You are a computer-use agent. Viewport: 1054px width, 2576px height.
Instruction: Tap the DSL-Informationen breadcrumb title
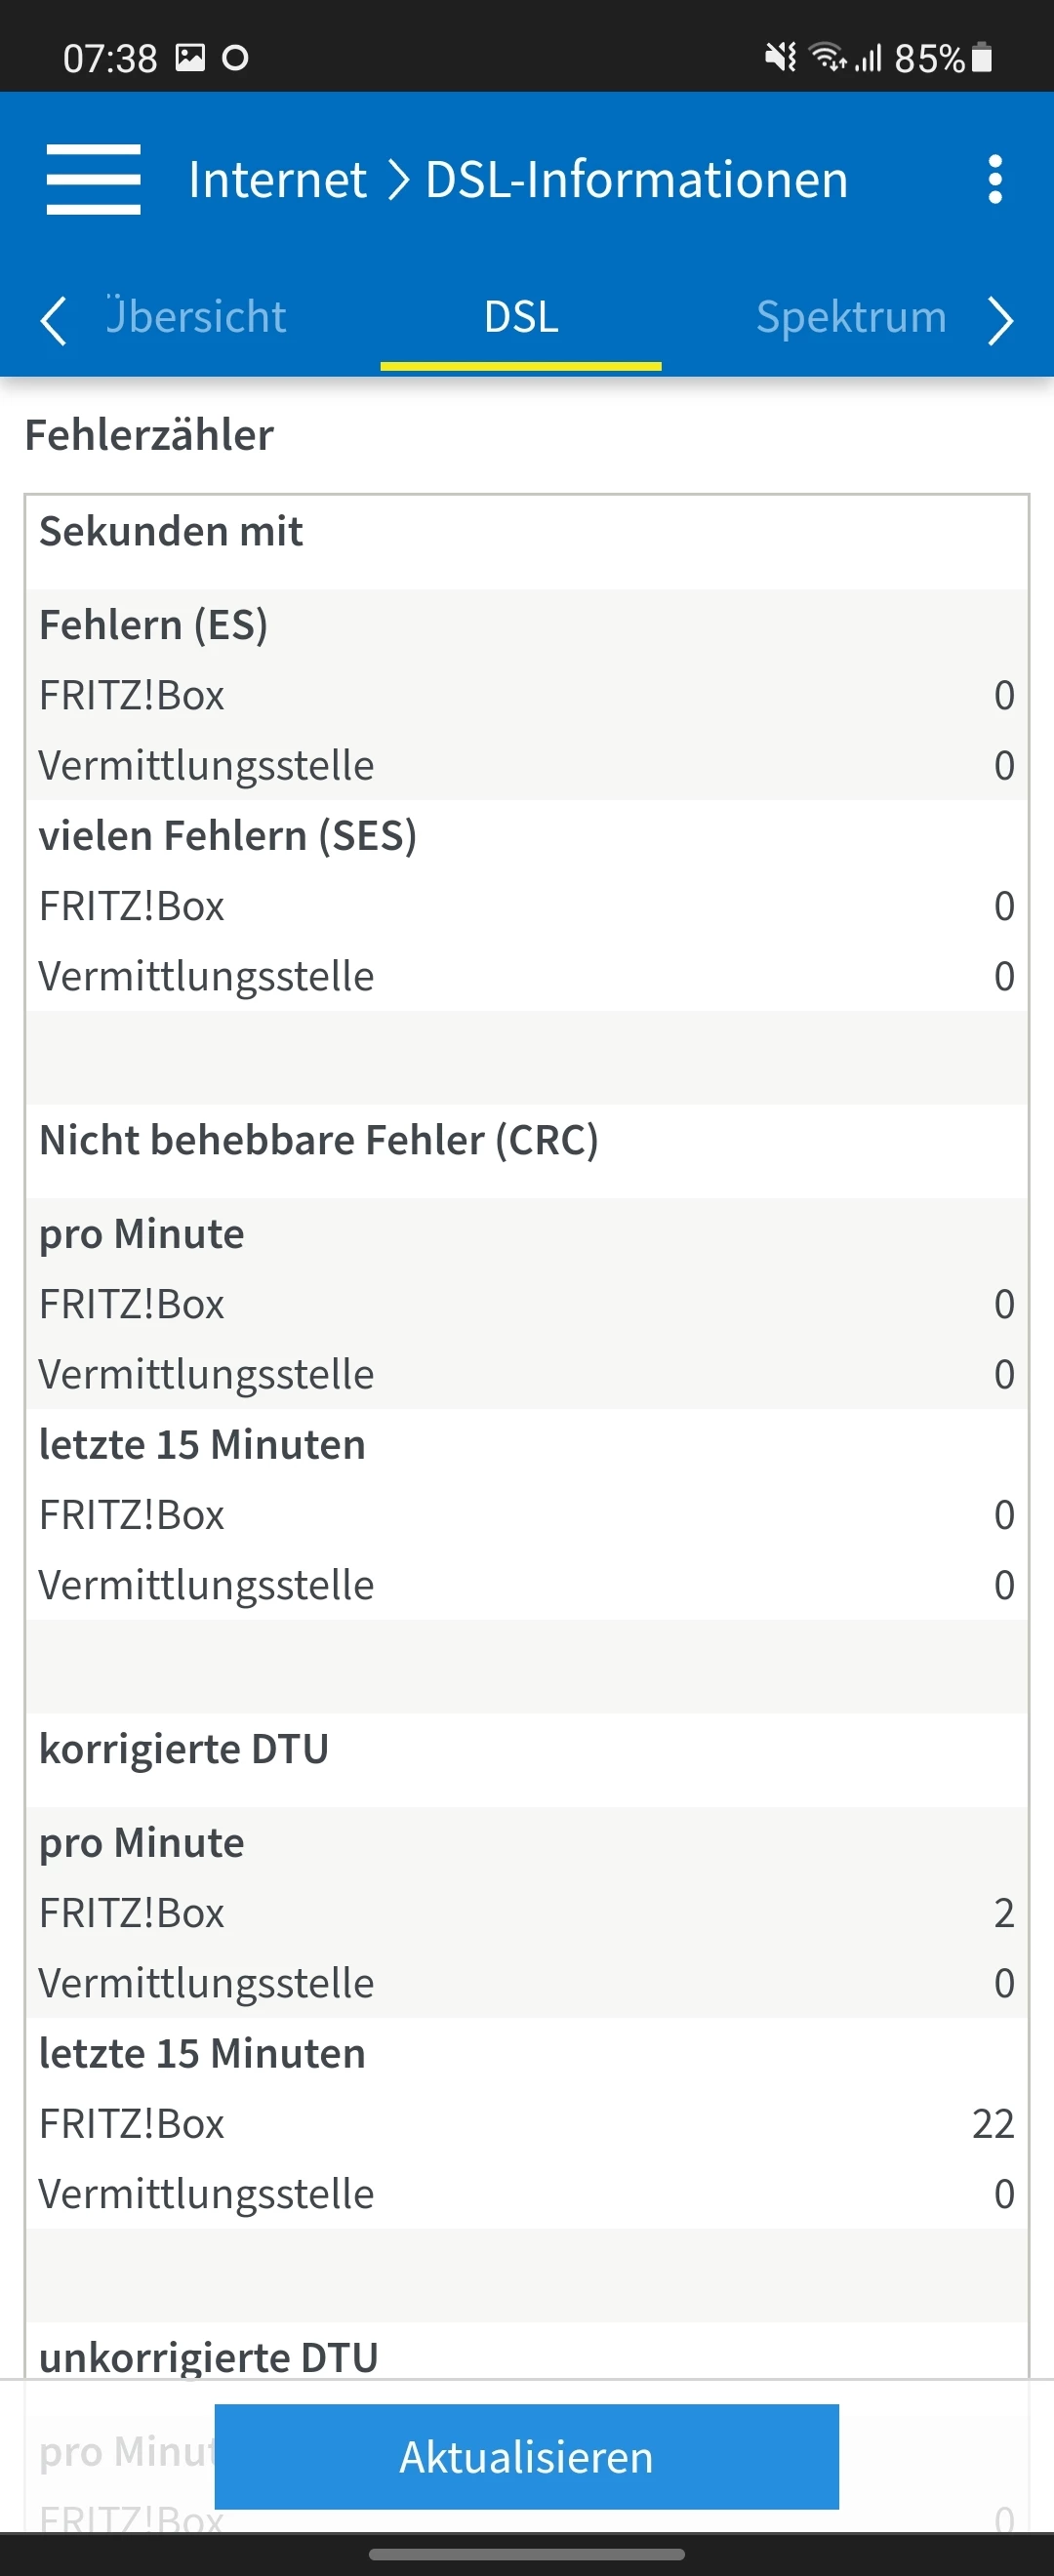(636, 180)
